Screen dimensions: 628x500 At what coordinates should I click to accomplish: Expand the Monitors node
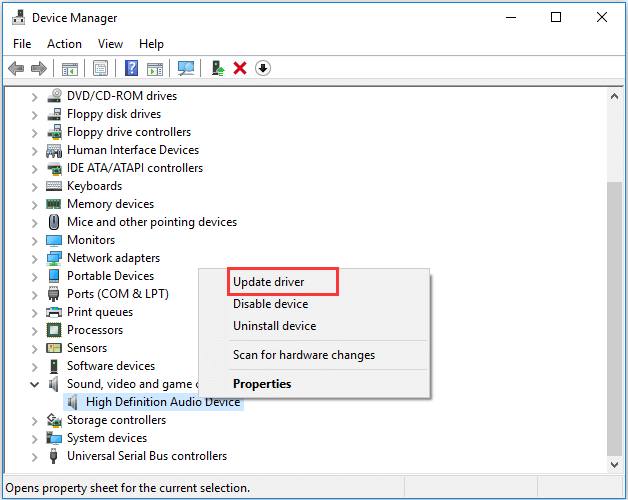(x=34, y=240)
